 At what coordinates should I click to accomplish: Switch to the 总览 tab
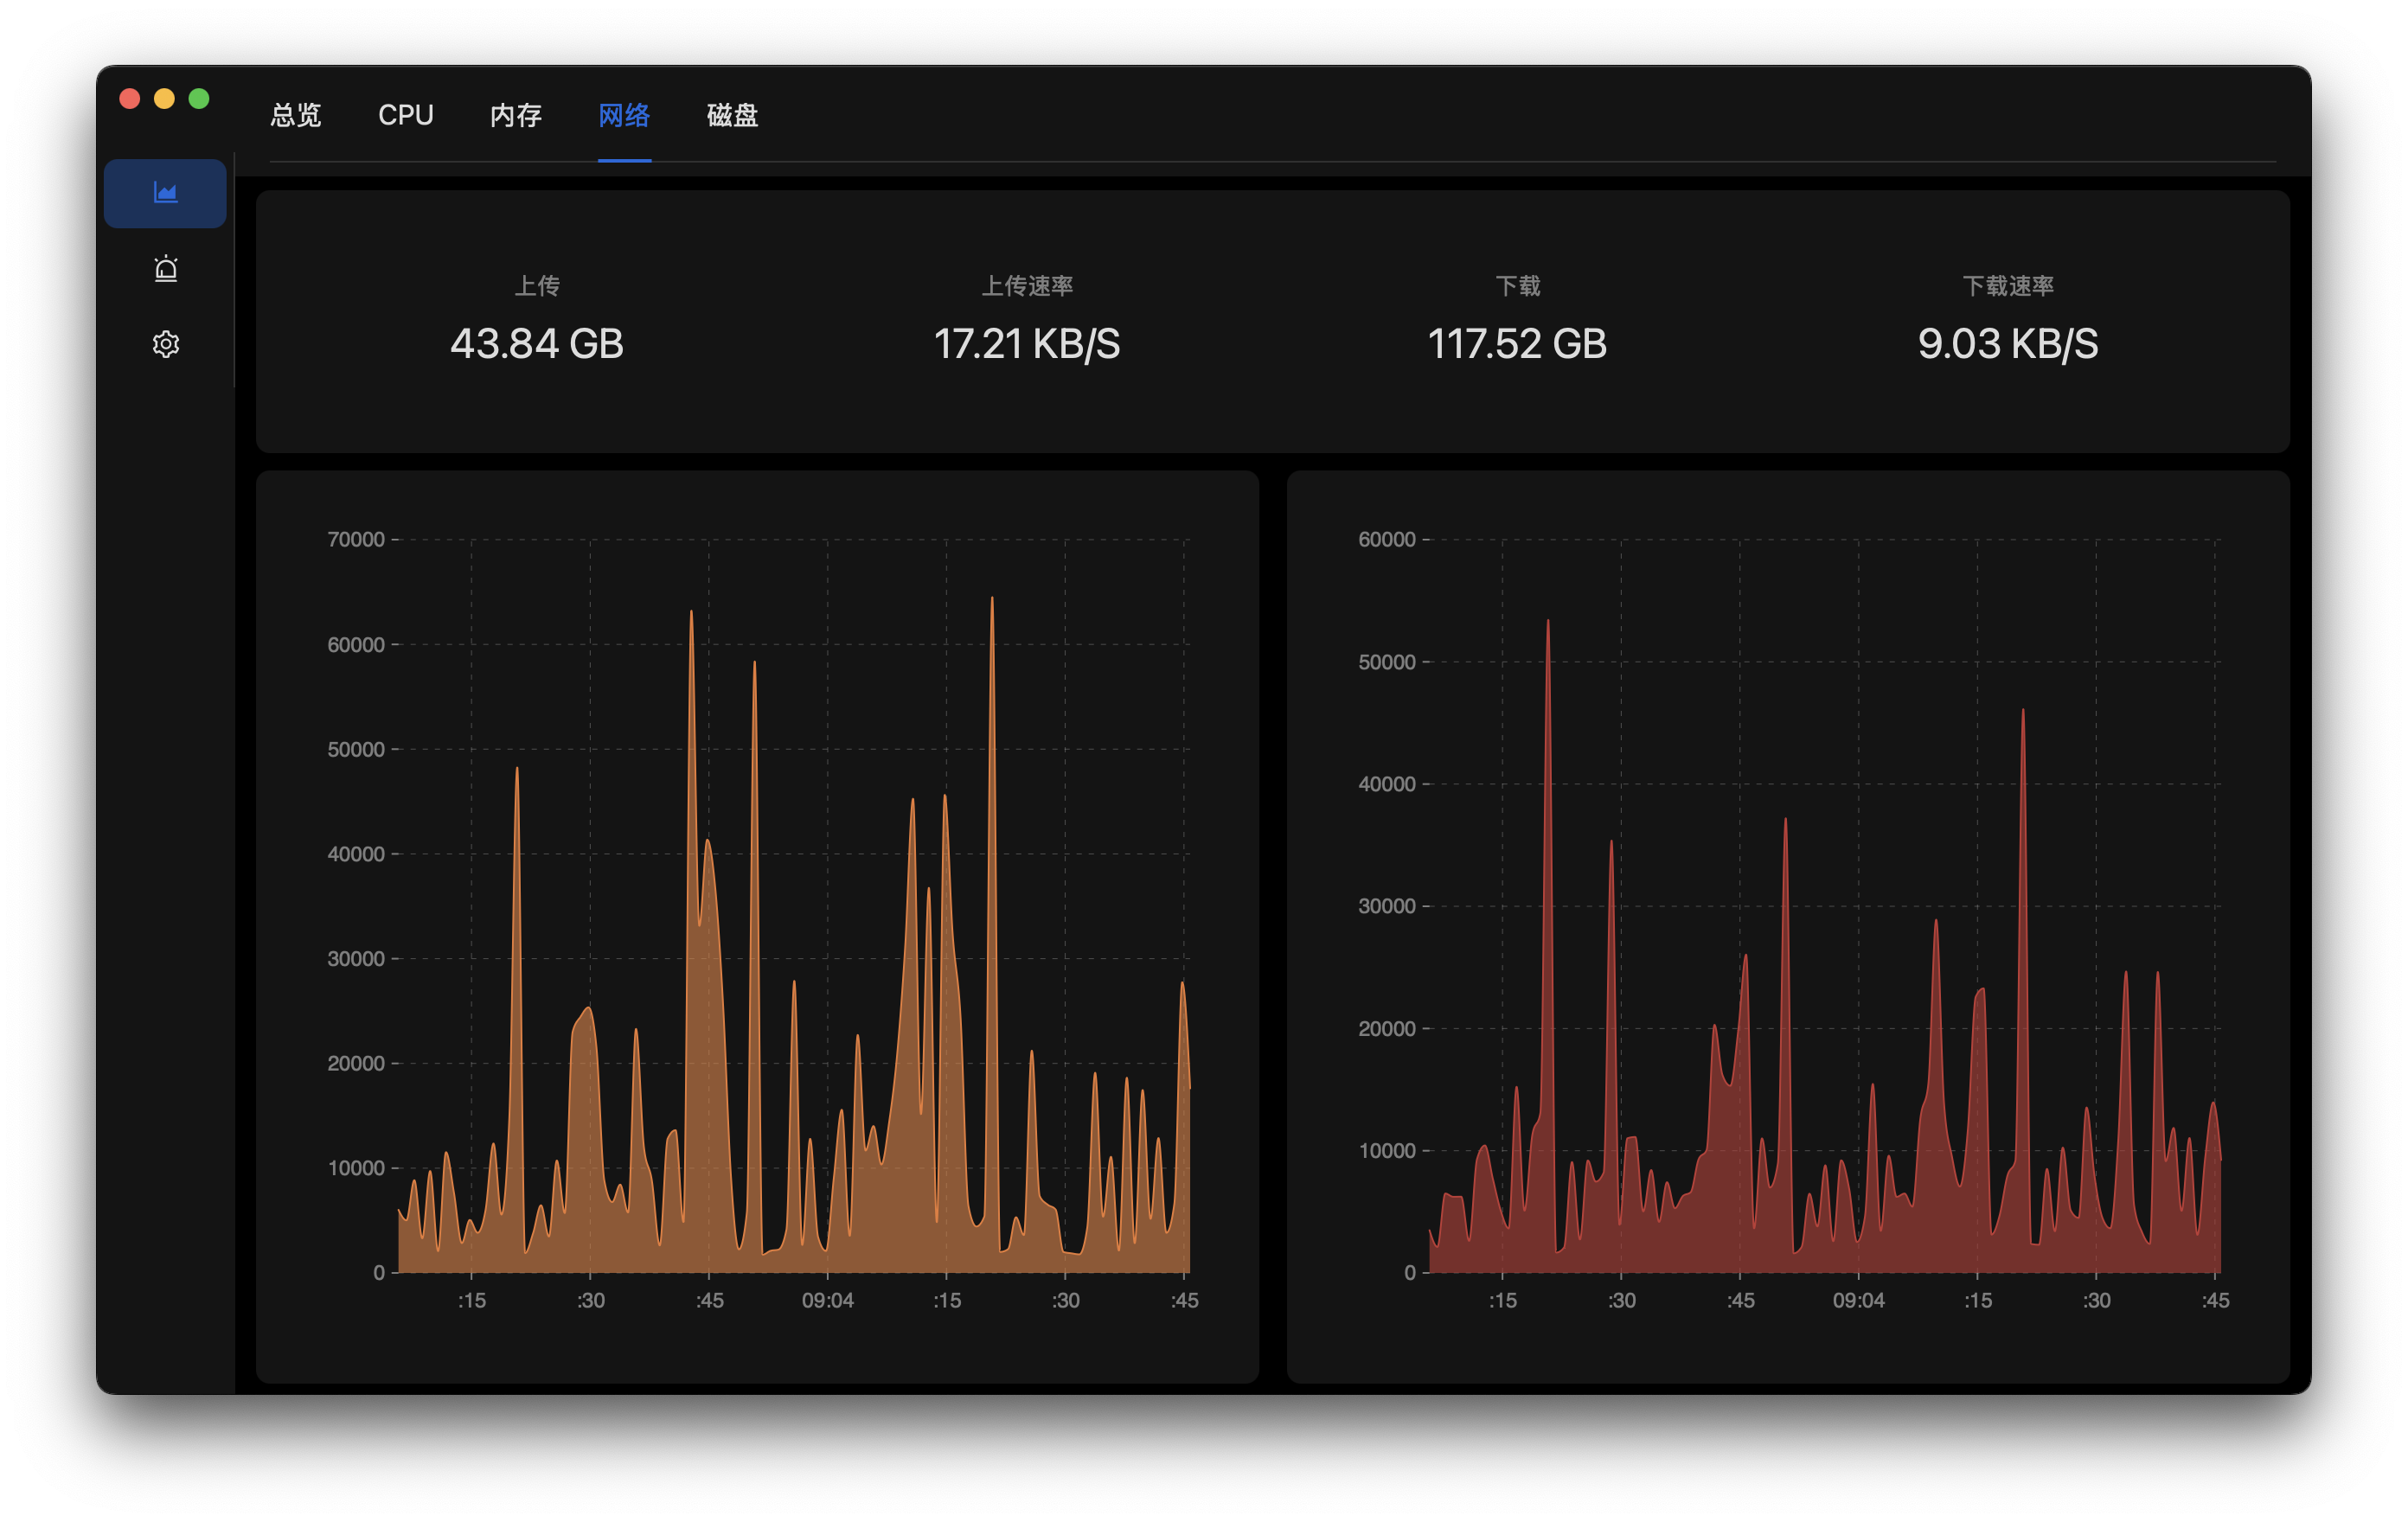click(296, 115)
